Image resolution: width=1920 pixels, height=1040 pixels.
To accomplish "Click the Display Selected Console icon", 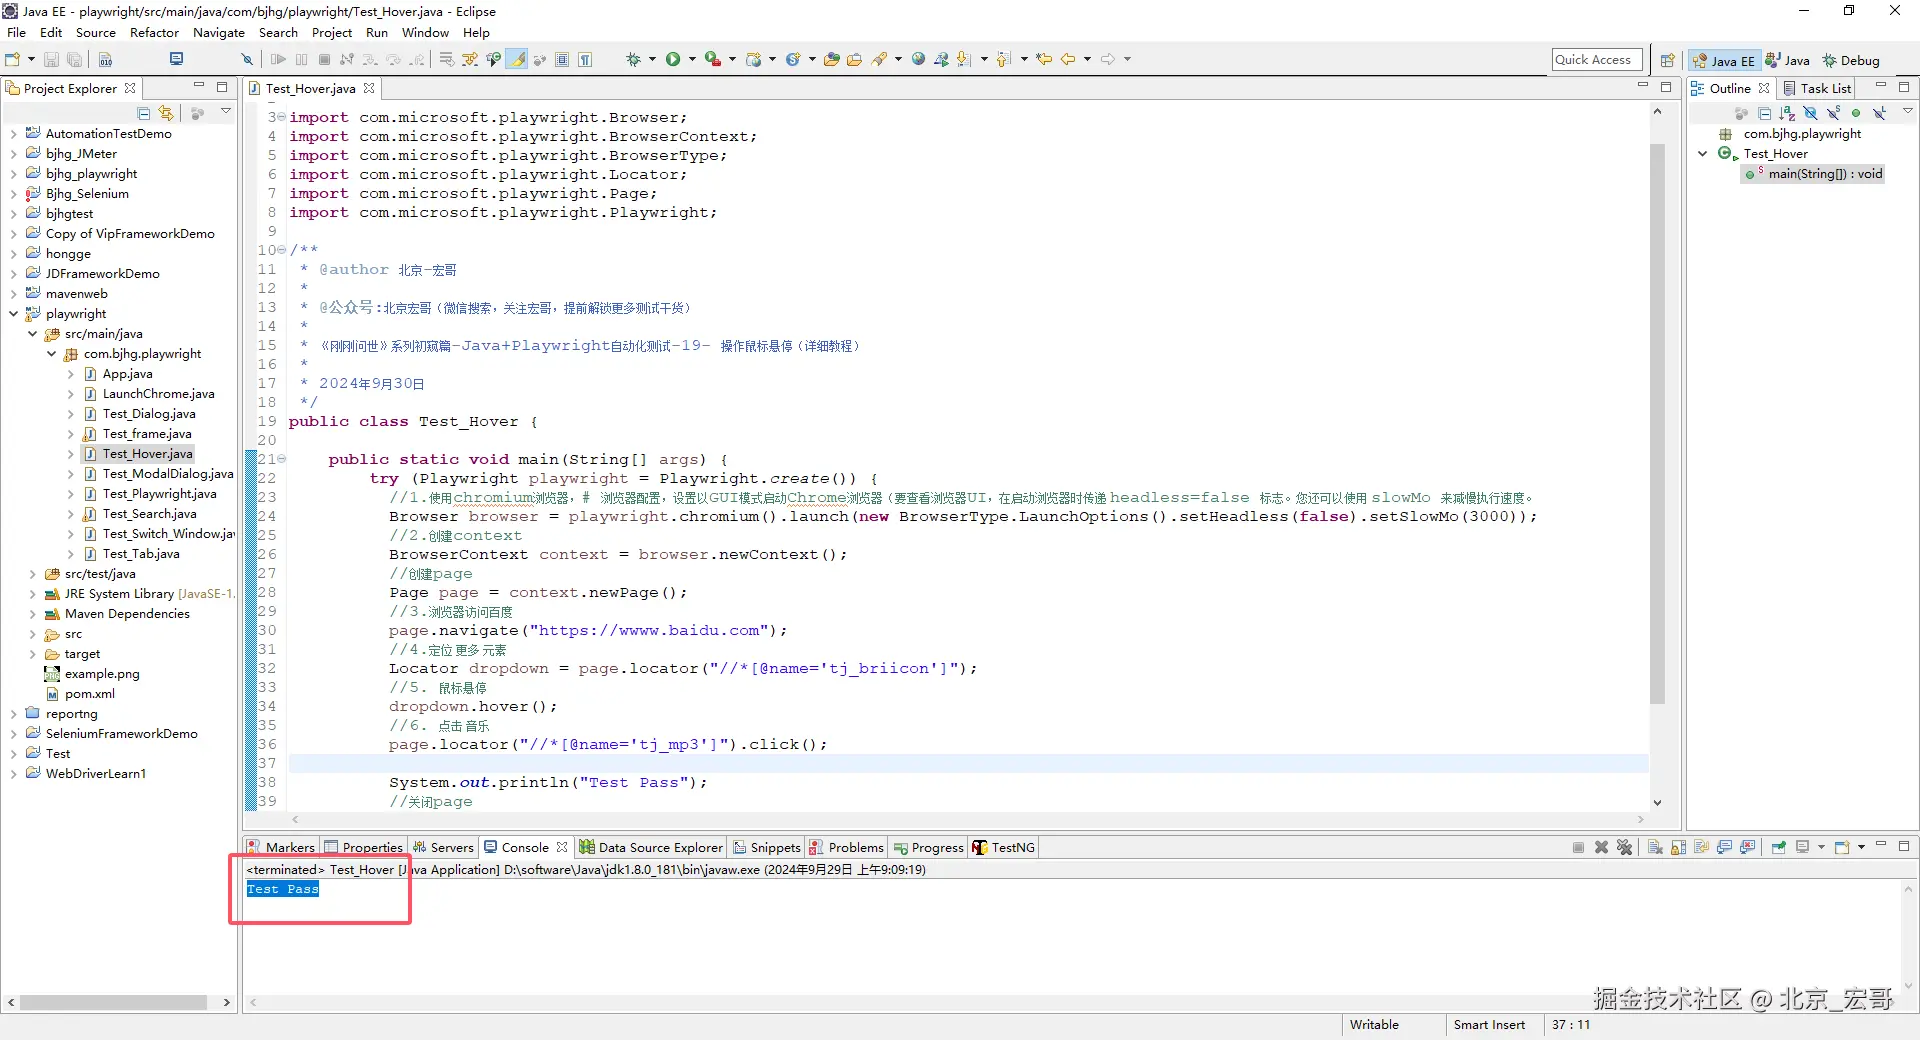I will pyautogui.click(x=1803, y=847).
